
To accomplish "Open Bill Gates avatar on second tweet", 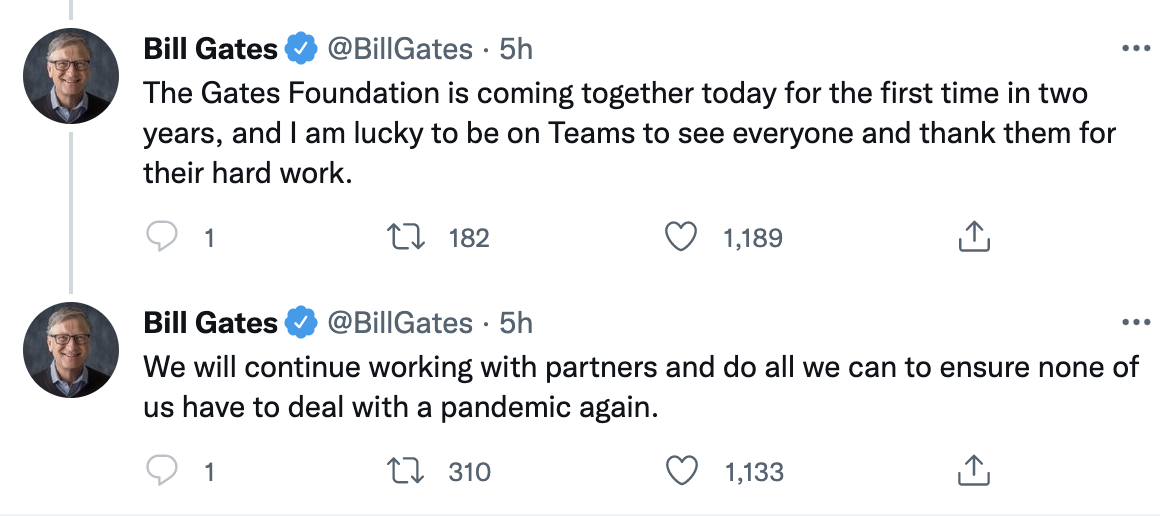I will [71, 351].
